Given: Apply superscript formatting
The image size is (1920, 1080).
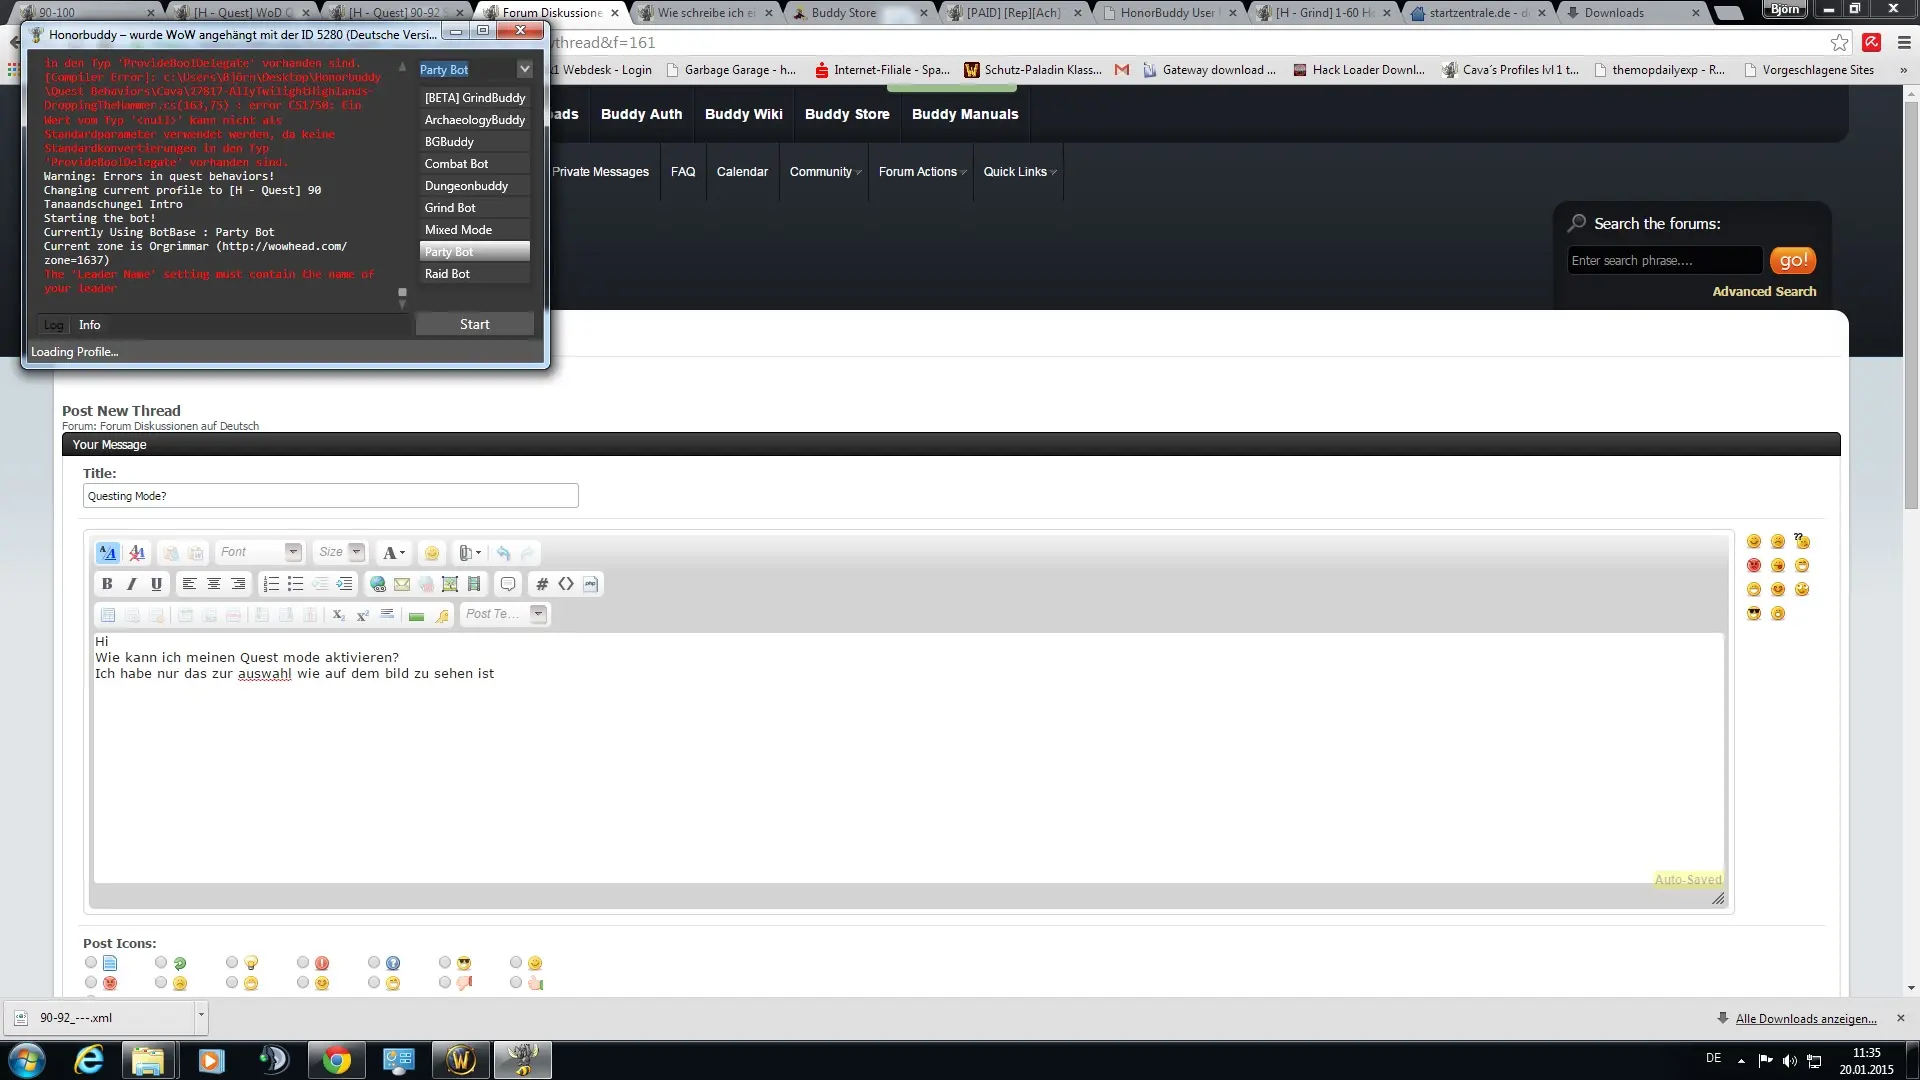Looking at the screenshot, I should coord(363,615).
